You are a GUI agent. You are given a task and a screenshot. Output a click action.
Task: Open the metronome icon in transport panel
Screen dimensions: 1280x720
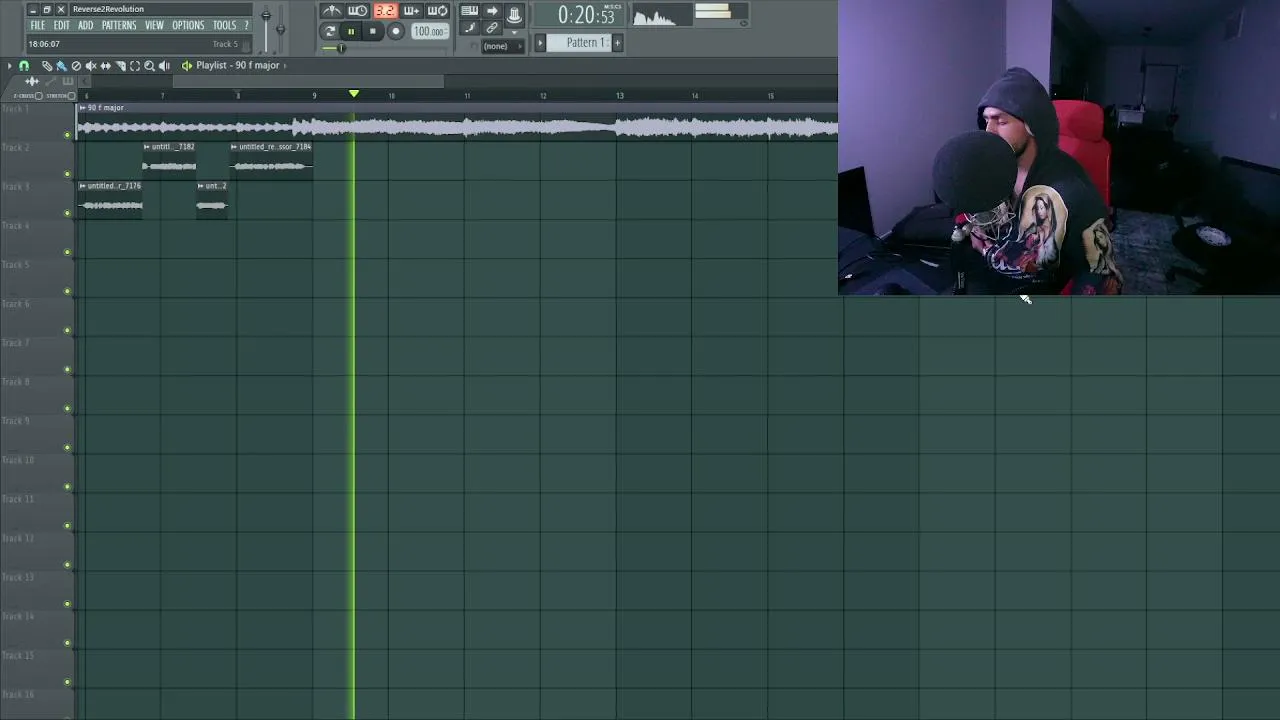tap(331, 11)
